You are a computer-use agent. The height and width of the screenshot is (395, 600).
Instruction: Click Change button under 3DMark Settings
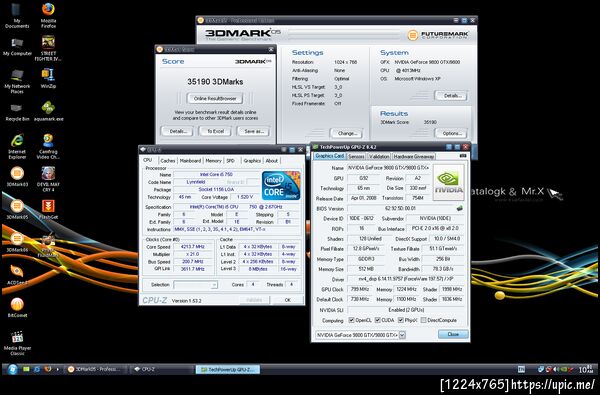[347, 133]
